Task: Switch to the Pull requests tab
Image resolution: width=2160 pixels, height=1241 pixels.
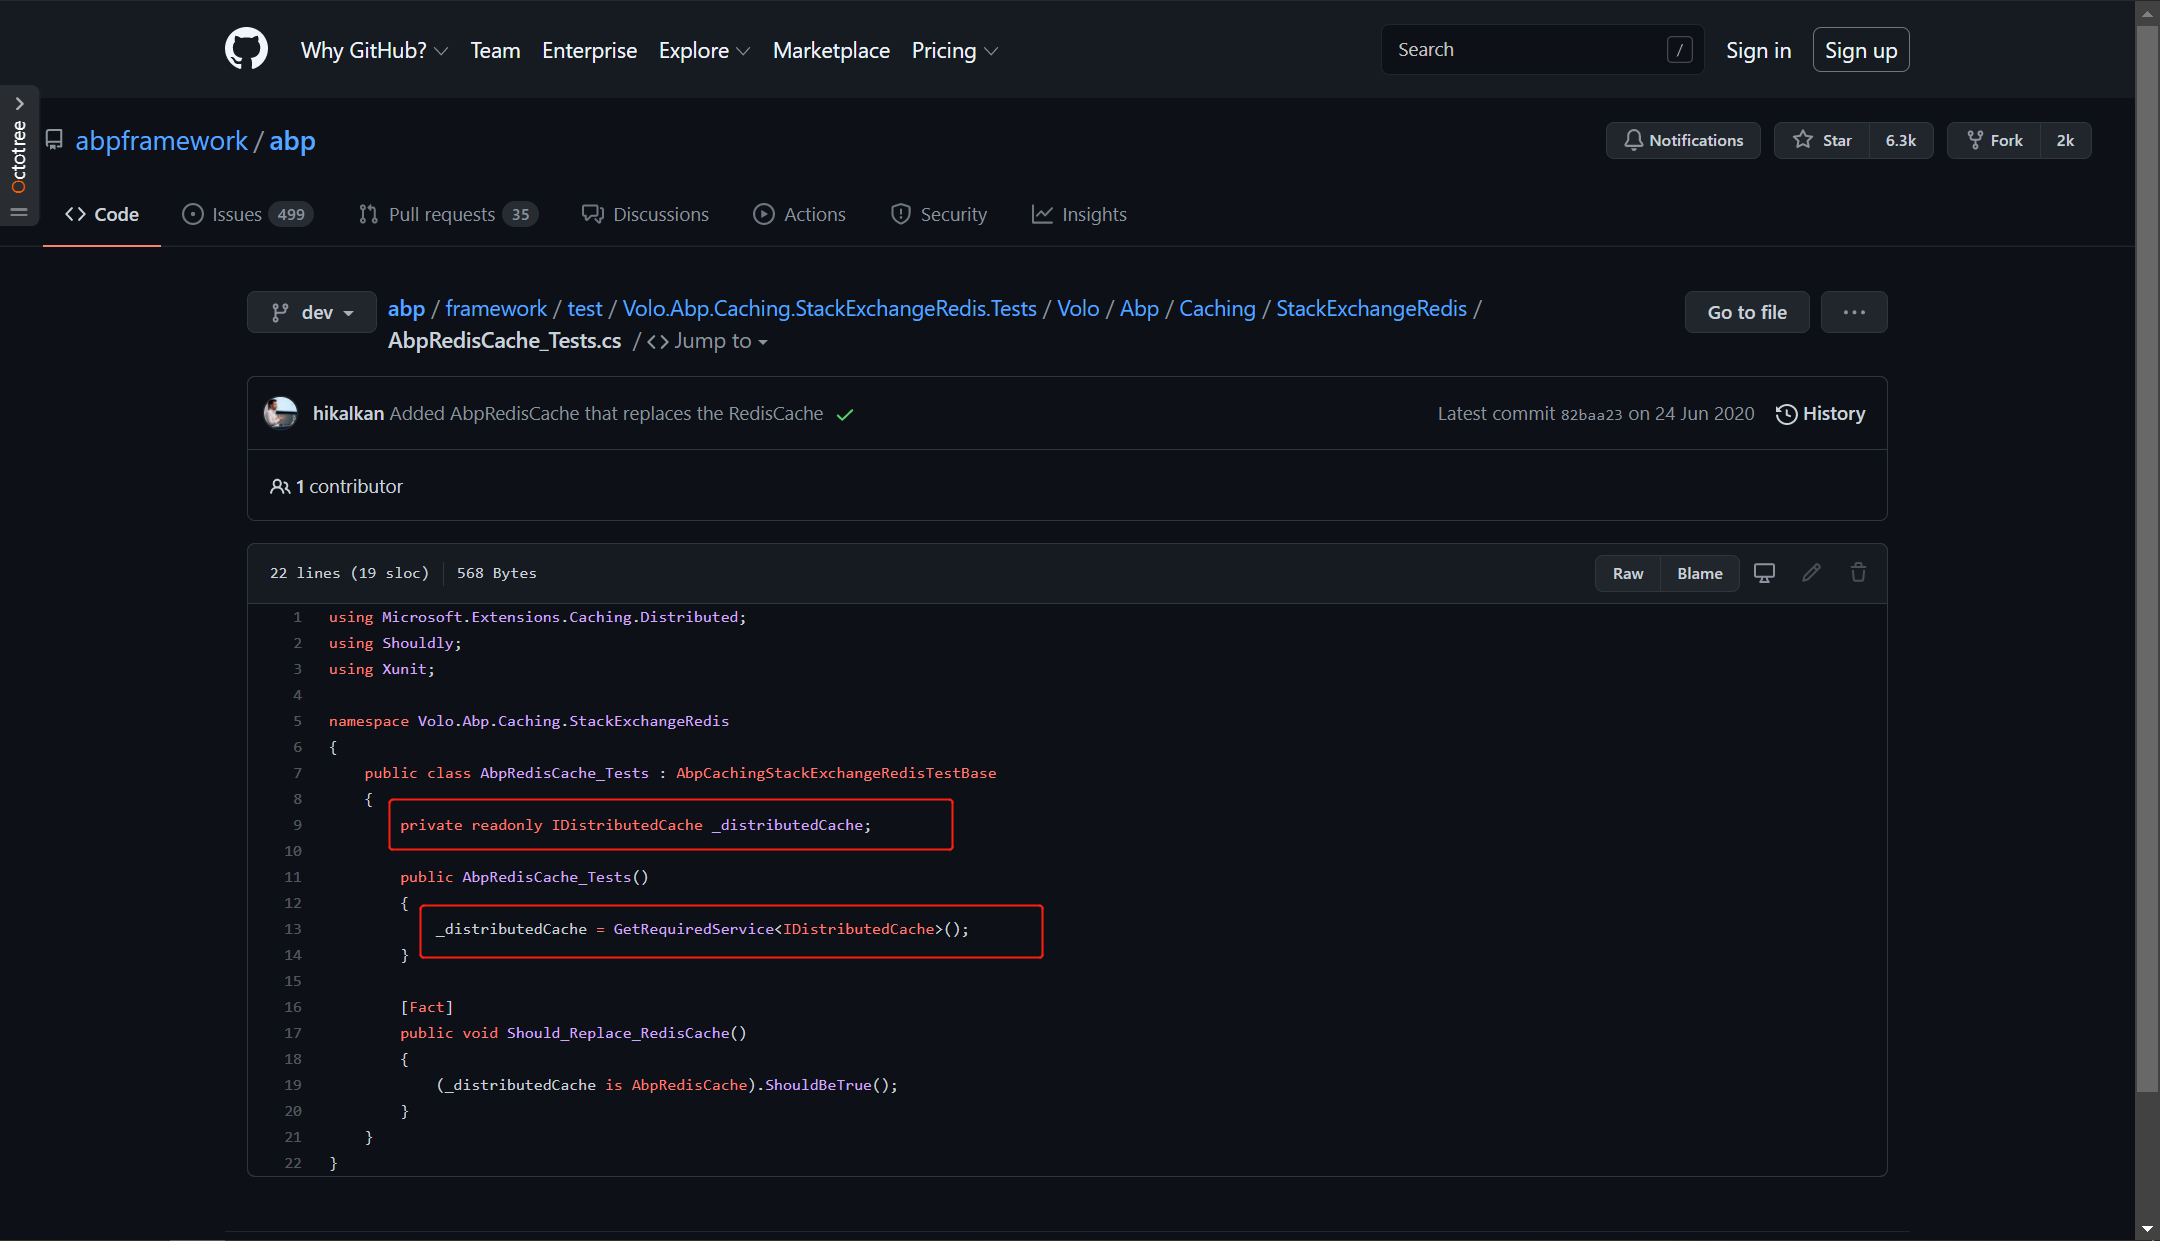Action: tap(448, 214)
